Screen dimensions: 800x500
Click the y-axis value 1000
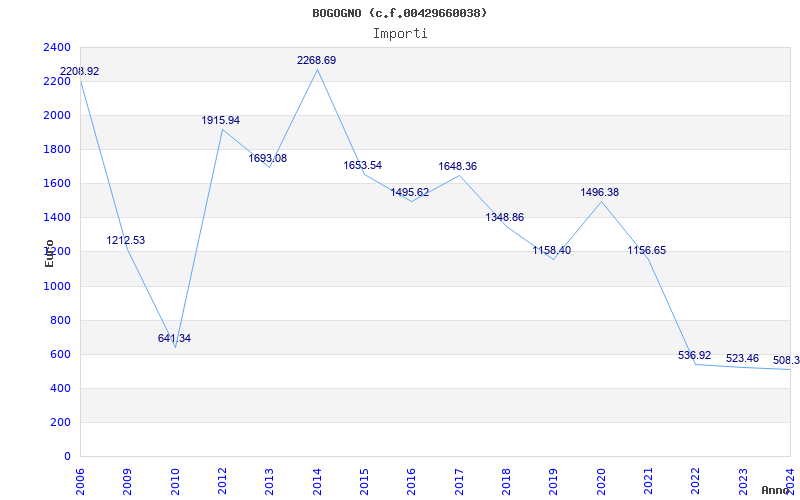(57, 286)
